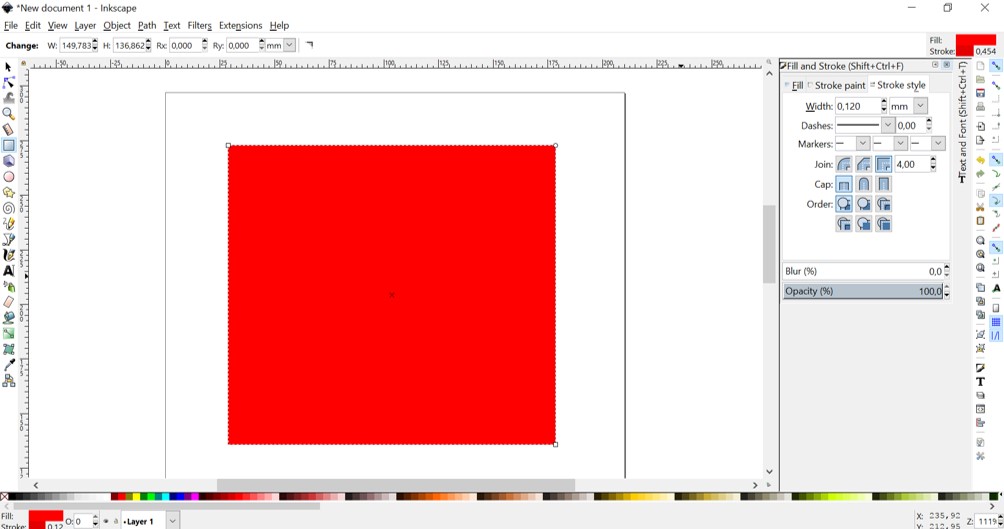Viewport: 1004px width, 529px height.
Task: Open the File menu
Action: pos(11,26)
